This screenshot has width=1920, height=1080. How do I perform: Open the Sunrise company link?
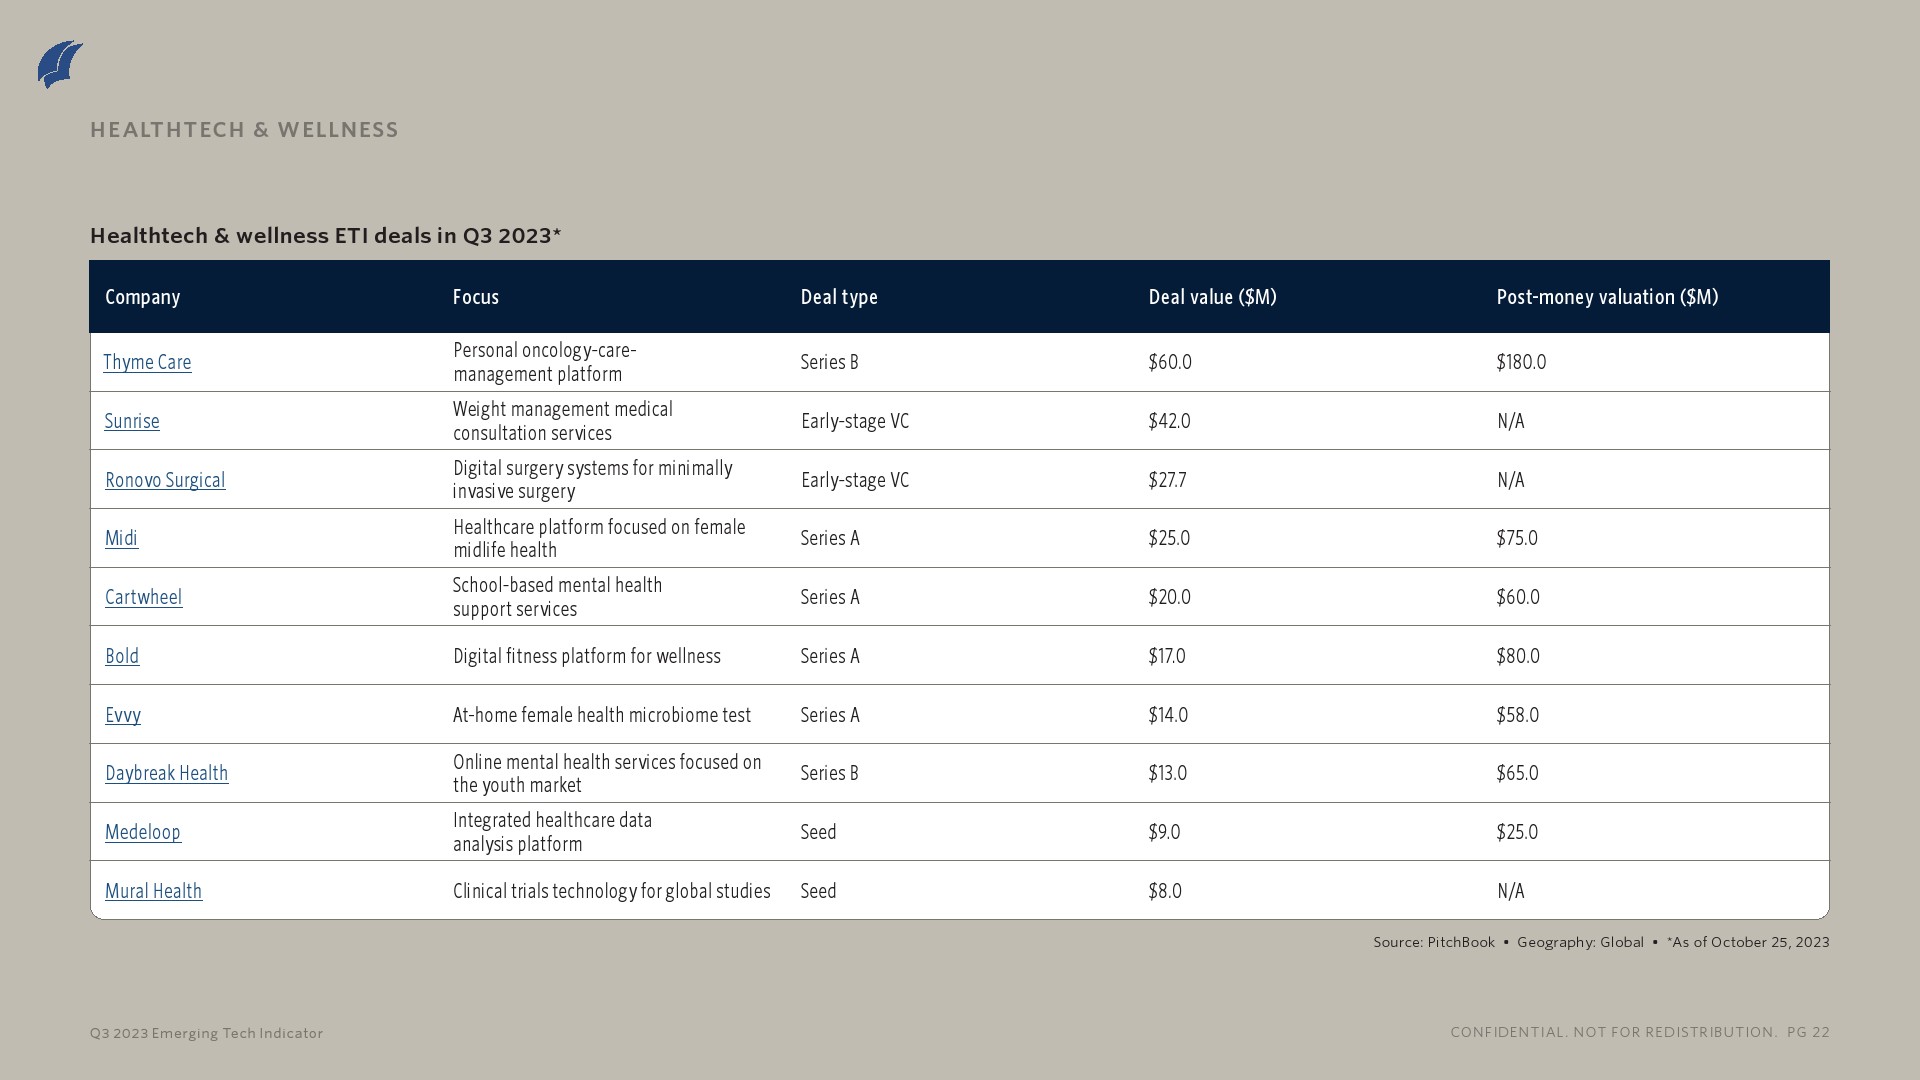coord(132,421)
